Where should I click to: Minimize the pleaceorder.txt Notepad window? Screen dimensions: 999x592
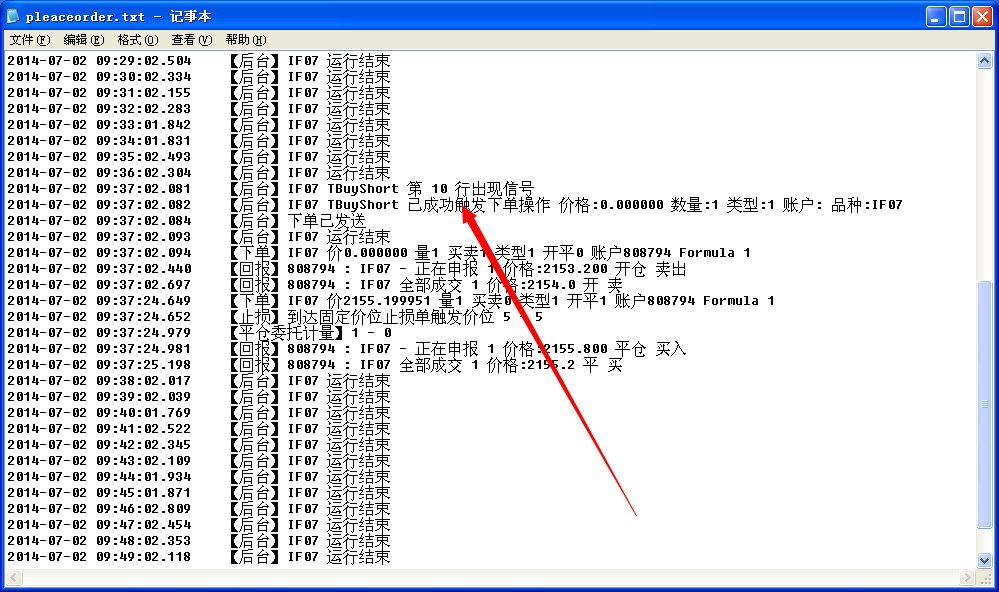(x=935, y=17)
